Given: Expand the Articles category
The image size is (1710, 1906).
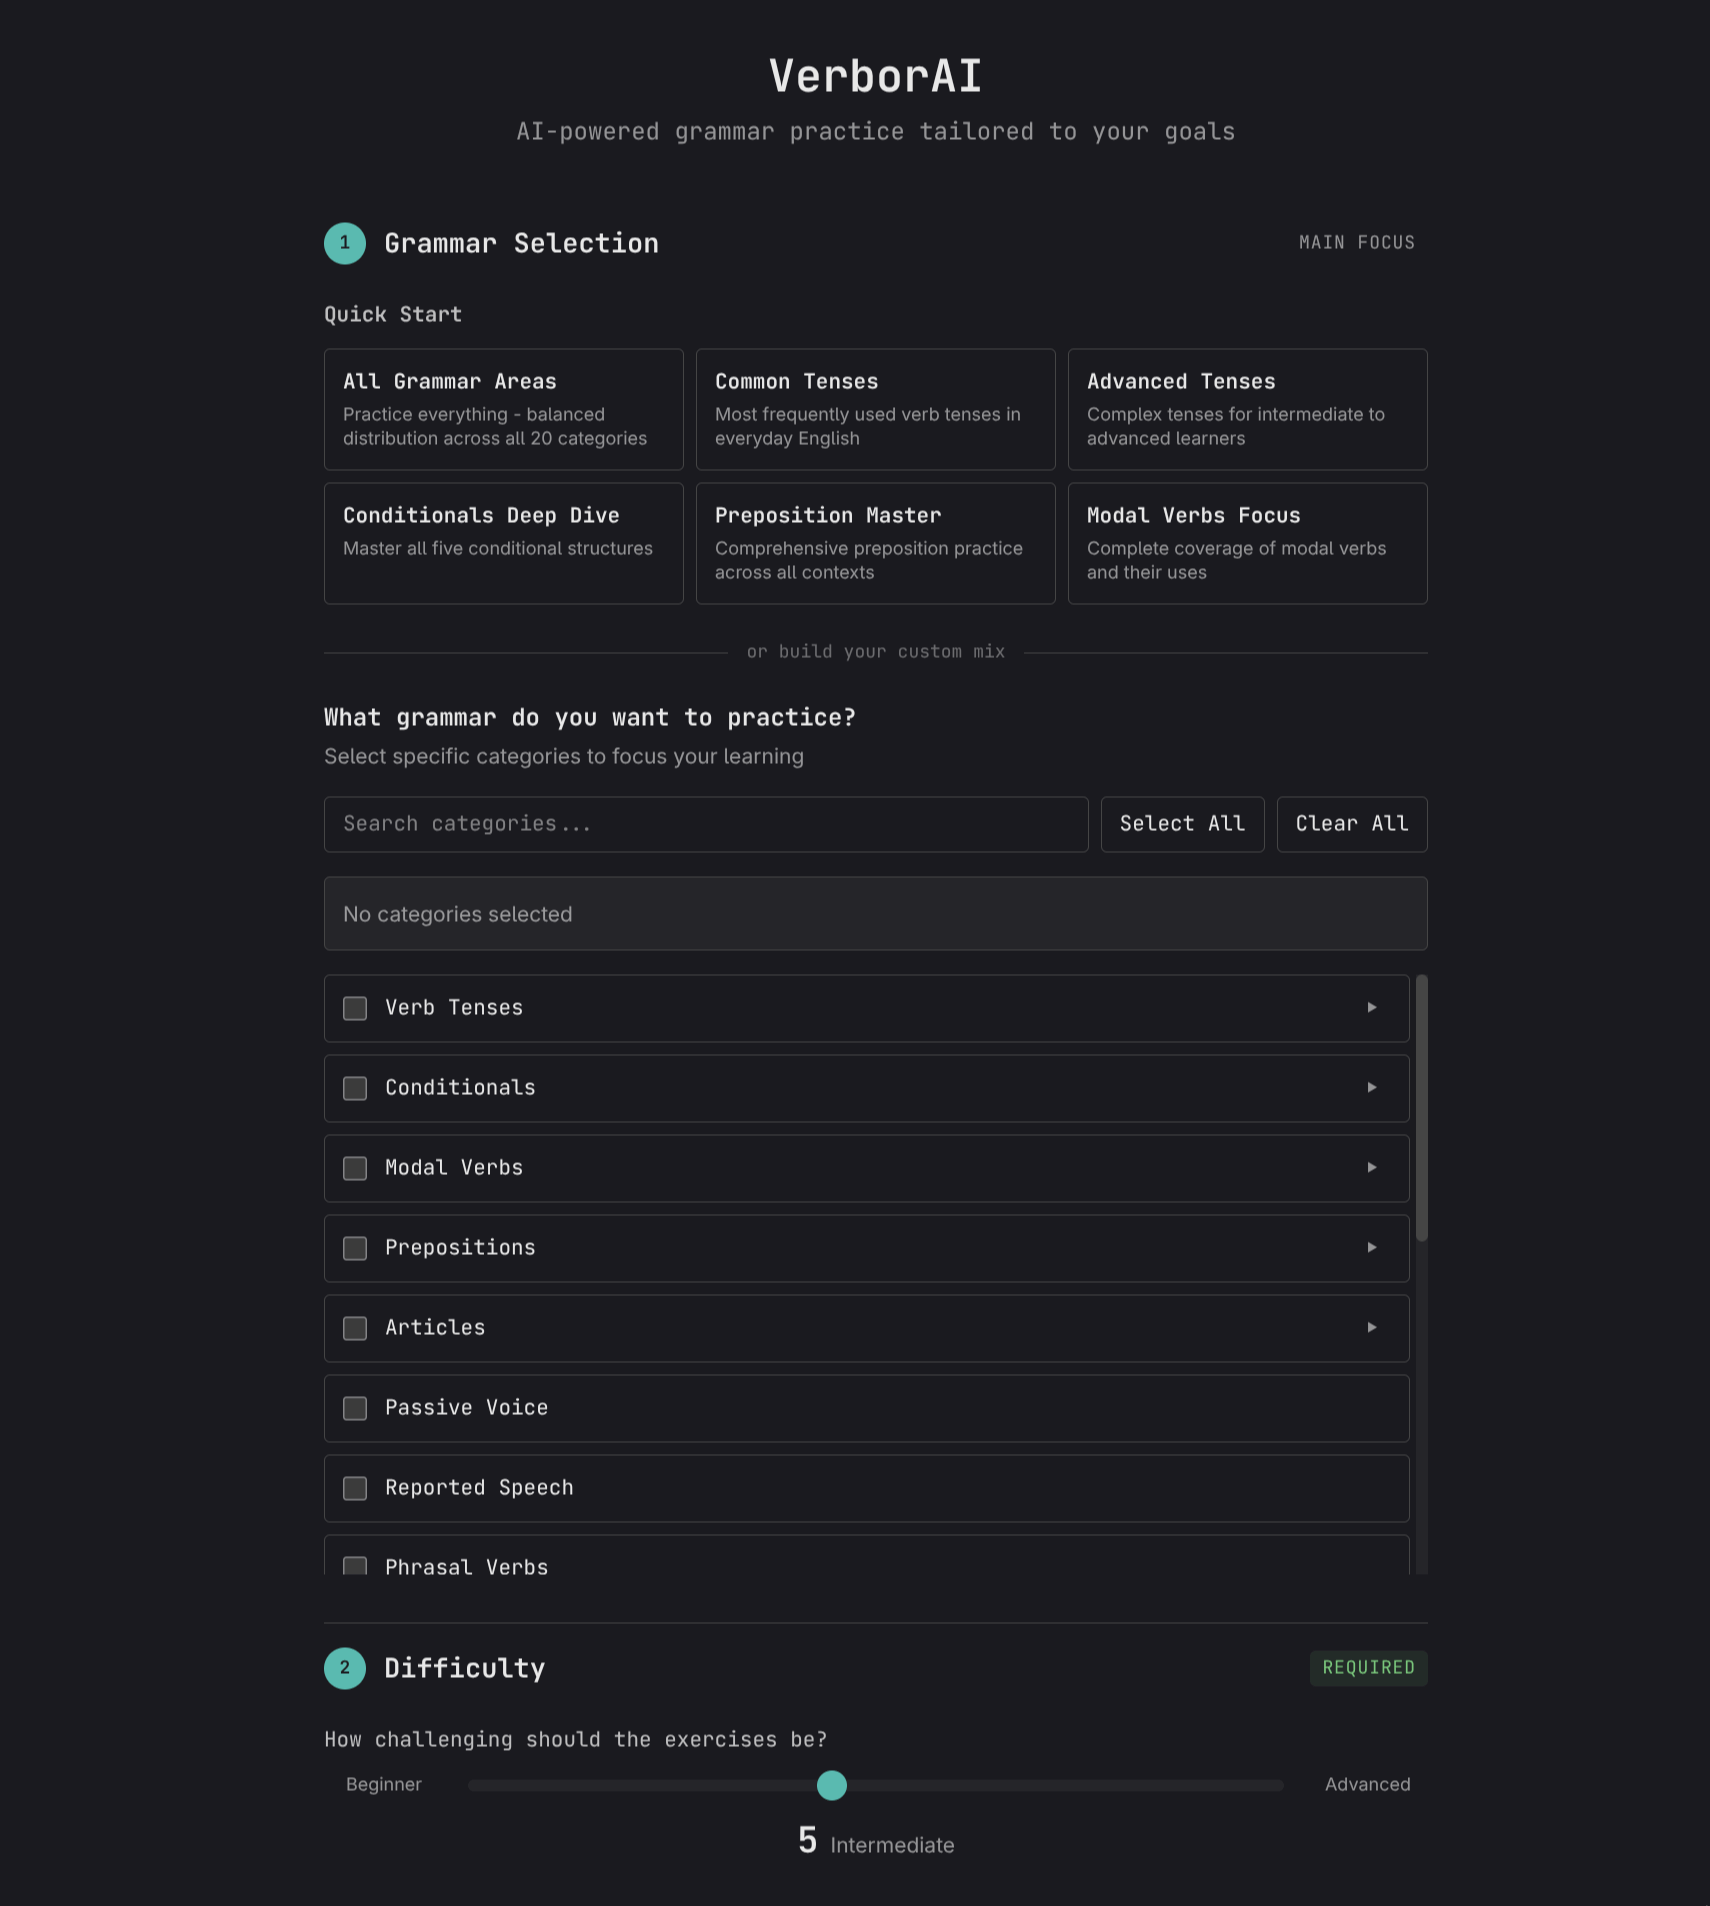Looking at the screenshot, I should (1372, 1328).
